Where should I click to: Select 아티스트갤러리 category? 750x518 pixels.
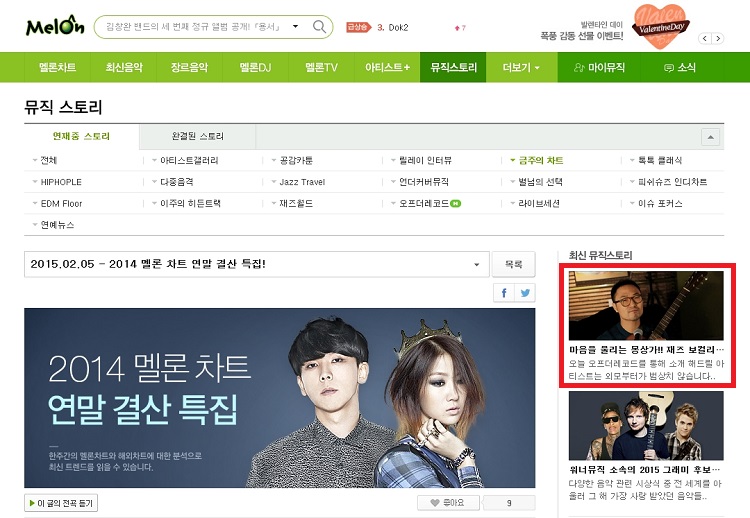point(189,160)
